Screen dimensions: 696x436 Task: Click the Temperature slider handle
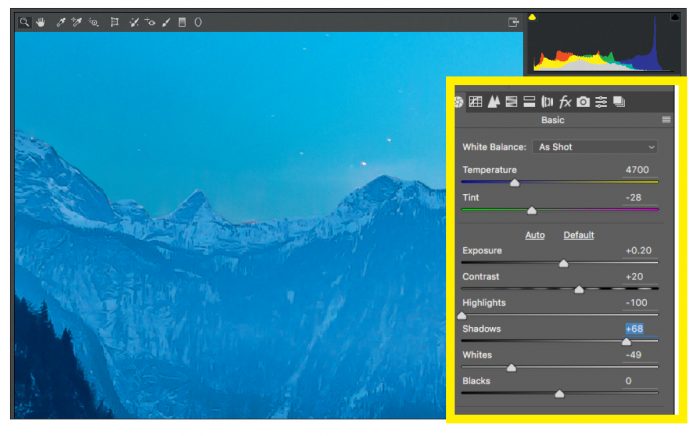tap(515, 183)
